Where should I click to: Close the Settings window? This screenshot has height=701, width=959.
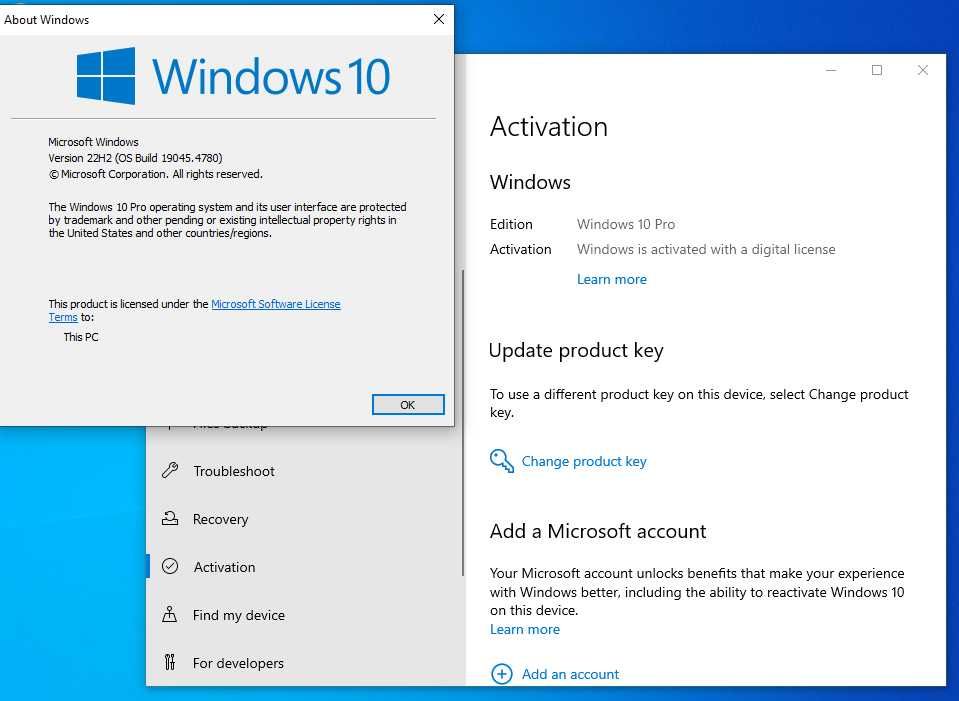tap(922, 70)
